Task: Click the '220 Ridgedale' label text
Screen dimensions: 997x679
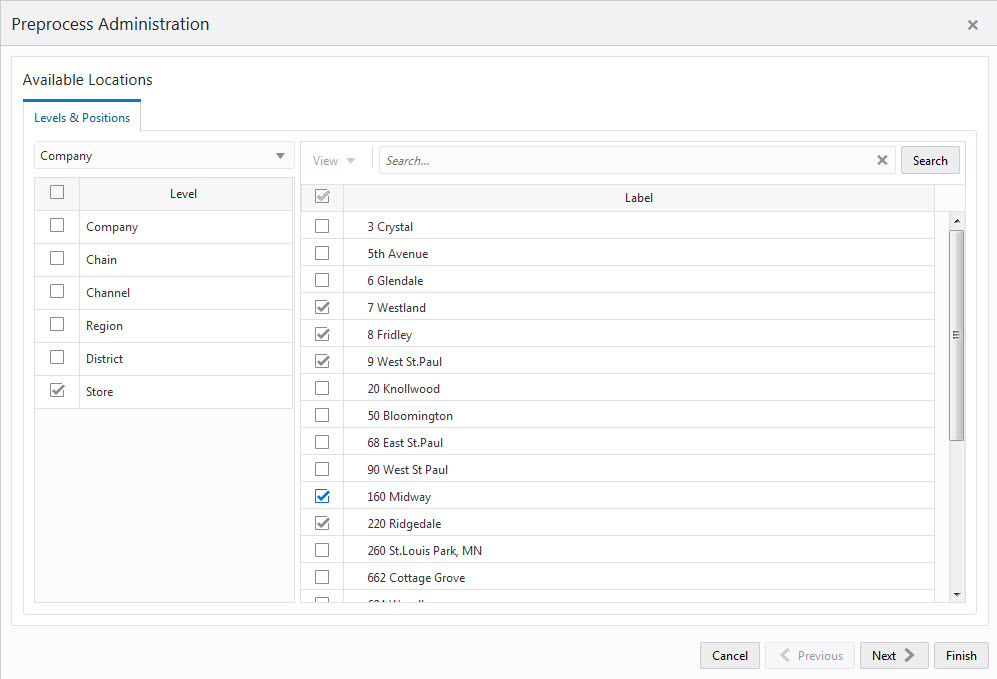Action: pyautogui.click(x=404, y=524)
